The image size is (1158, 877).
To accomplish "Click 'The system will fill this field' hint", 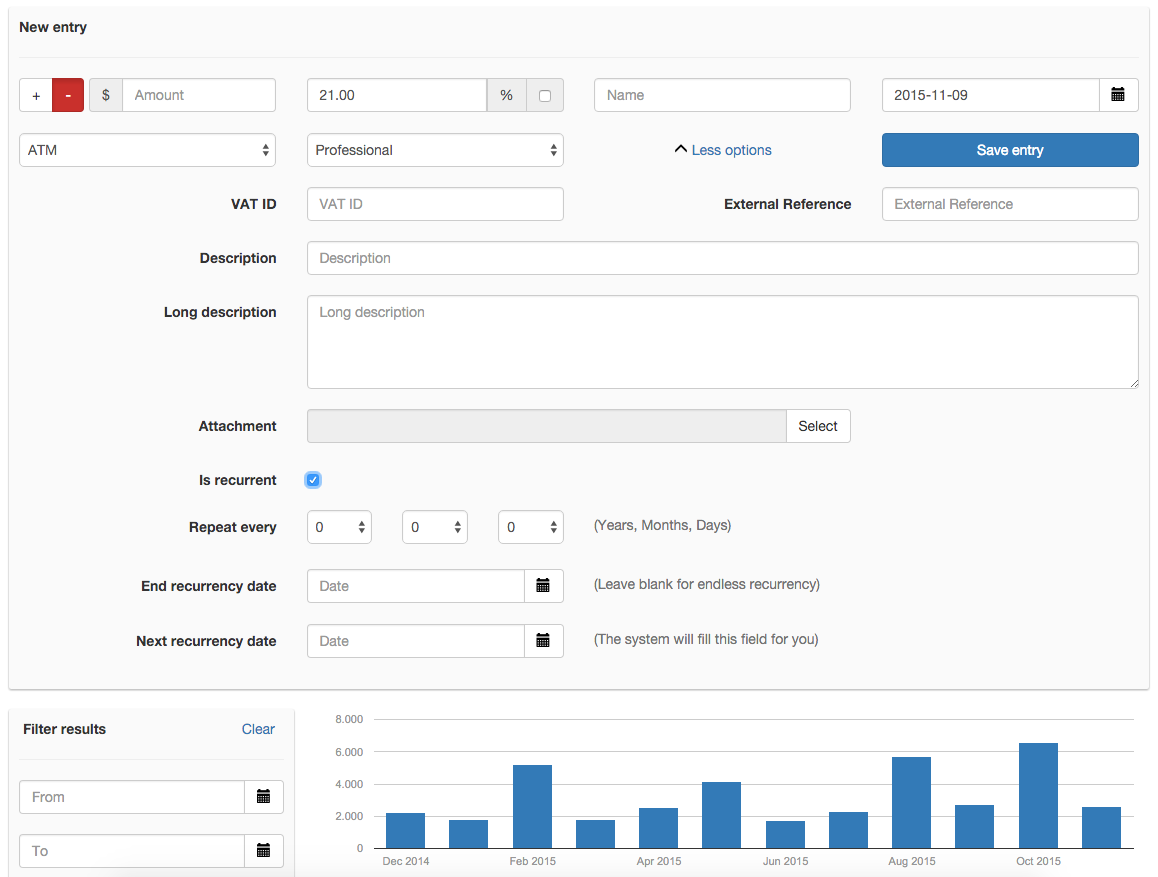I will [x=706, y=639].
